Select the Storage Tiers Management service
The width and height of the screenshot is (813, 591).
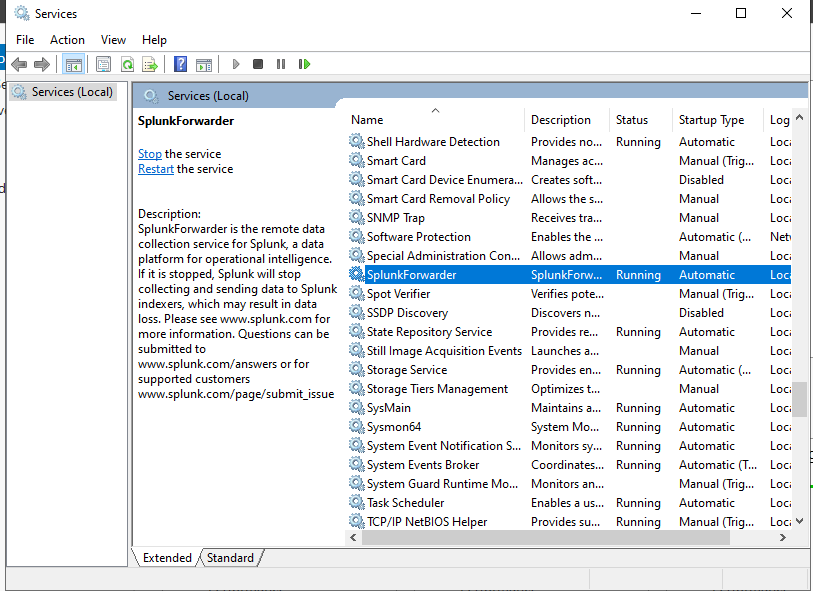point(568,388)
